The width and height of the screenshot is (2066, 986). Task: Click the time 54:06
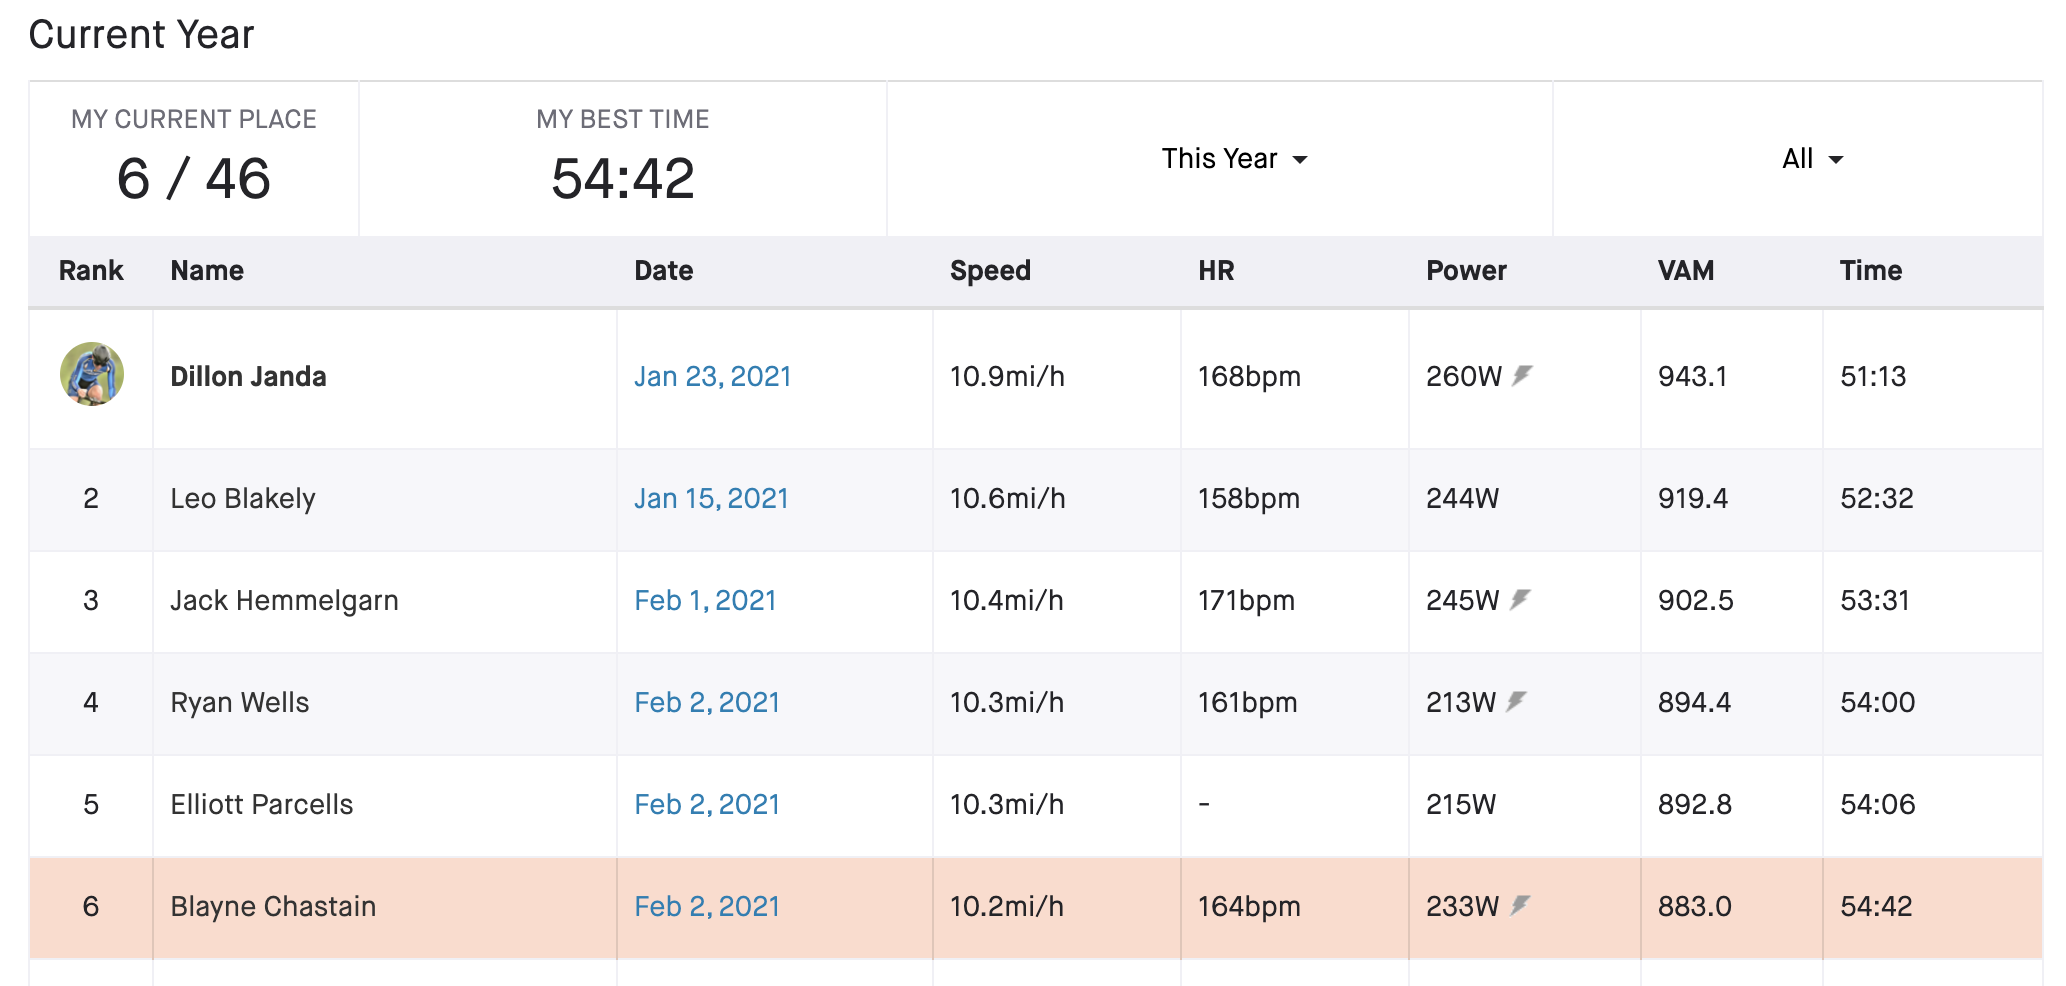pos(1878,804)
